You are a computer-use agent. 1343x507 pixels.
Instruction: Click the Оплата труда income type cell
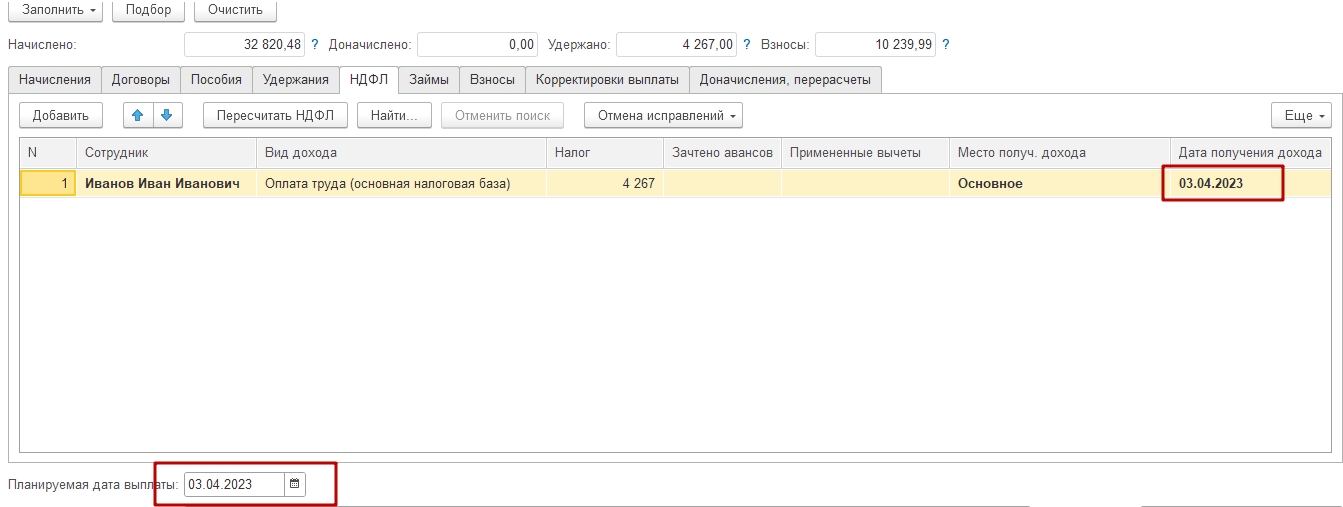pos(401,183)
